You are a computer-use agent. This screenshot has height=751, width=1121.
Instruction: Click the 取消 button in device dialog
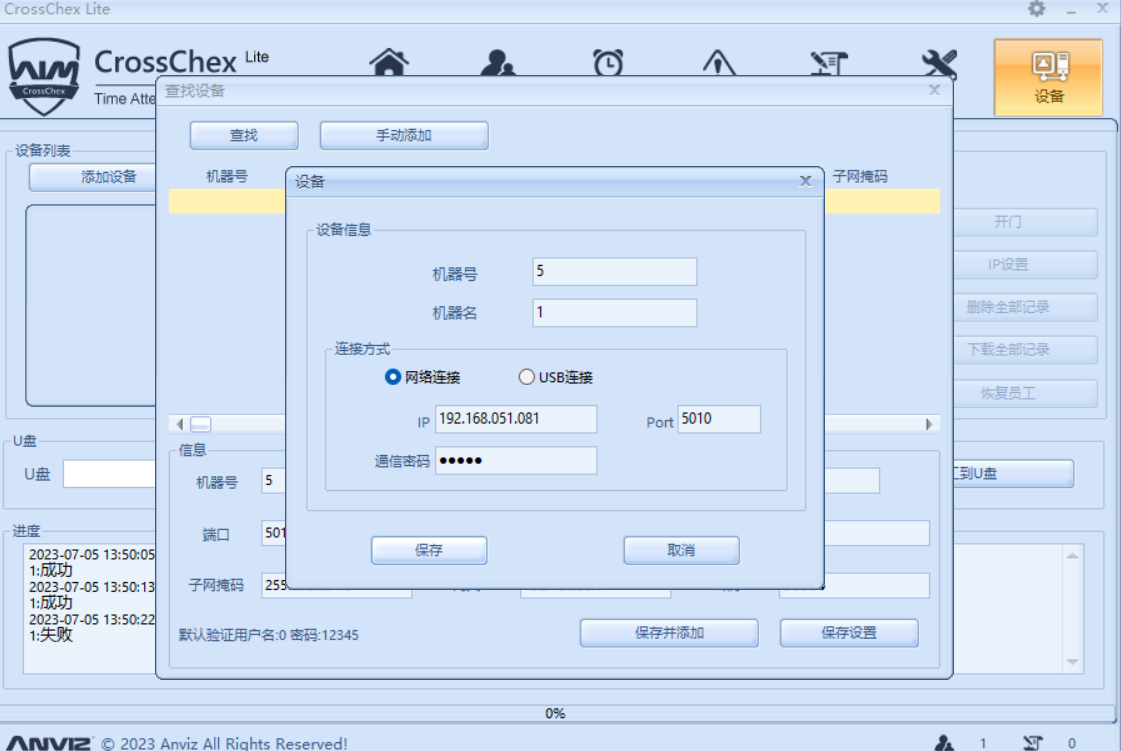681,550
